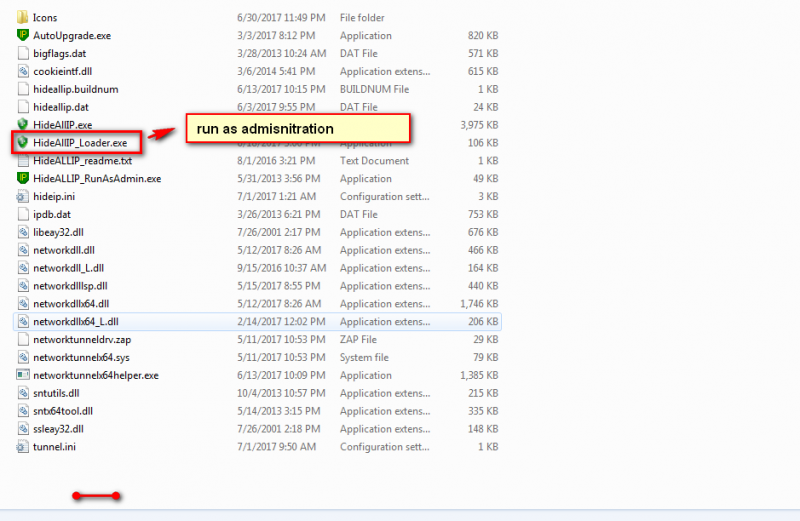800x521 pixels.
Task: Click the file name networktunneldrv.zap
Action: point(82,339)
